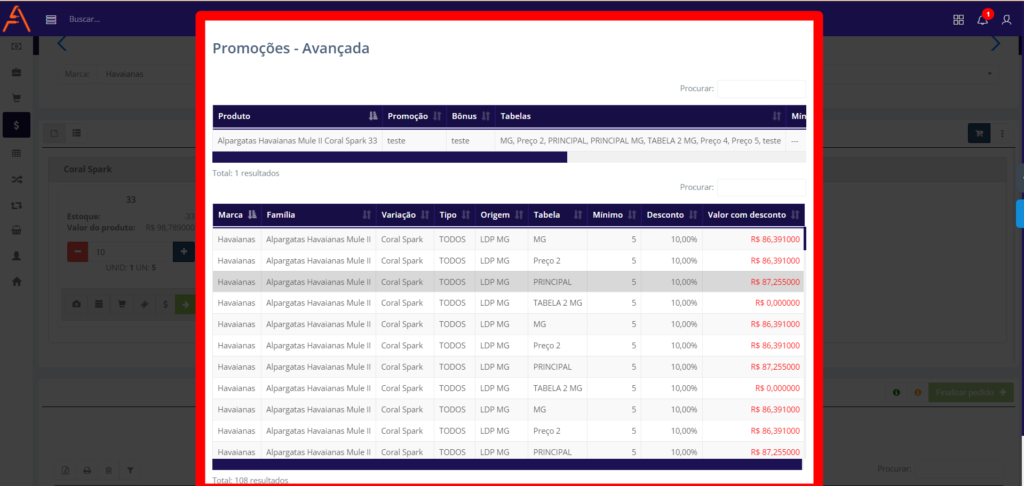Open the hamburger menu icon beside Buscar

click(x=51, y=20)
